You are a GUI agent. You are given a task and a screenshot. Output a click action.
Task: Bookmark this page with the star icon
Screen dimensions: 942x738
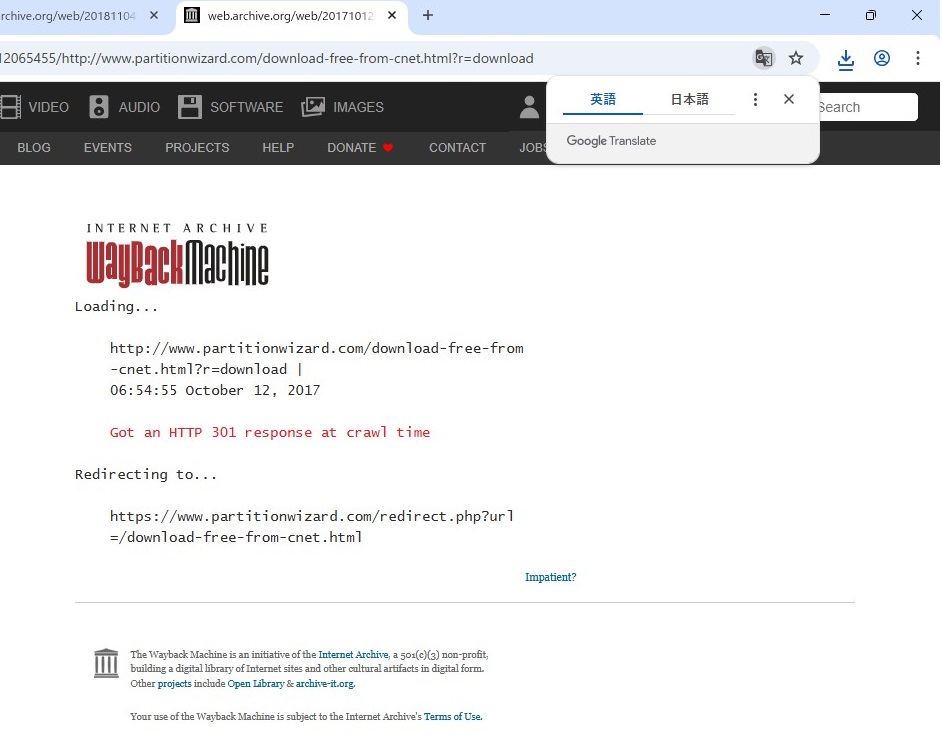point(796,58)
